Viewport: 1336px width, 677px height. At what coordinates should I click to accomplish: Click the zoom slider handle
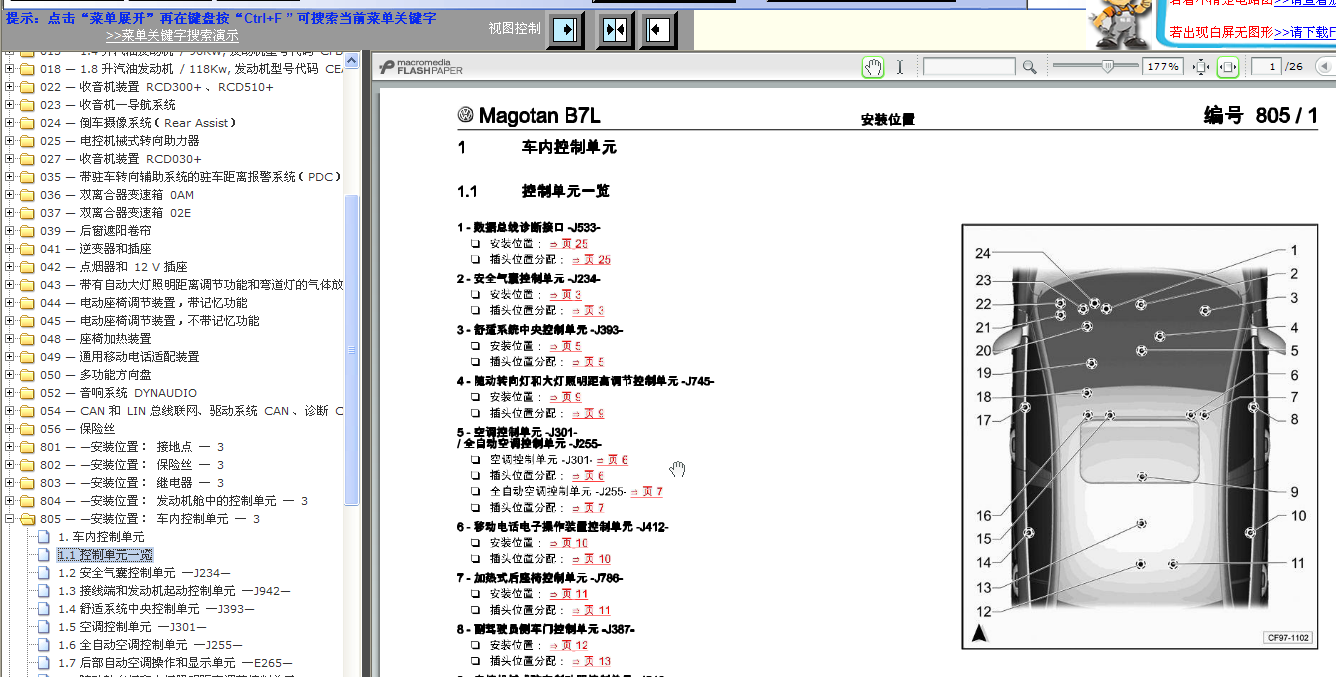click(x=1106, y=67)
